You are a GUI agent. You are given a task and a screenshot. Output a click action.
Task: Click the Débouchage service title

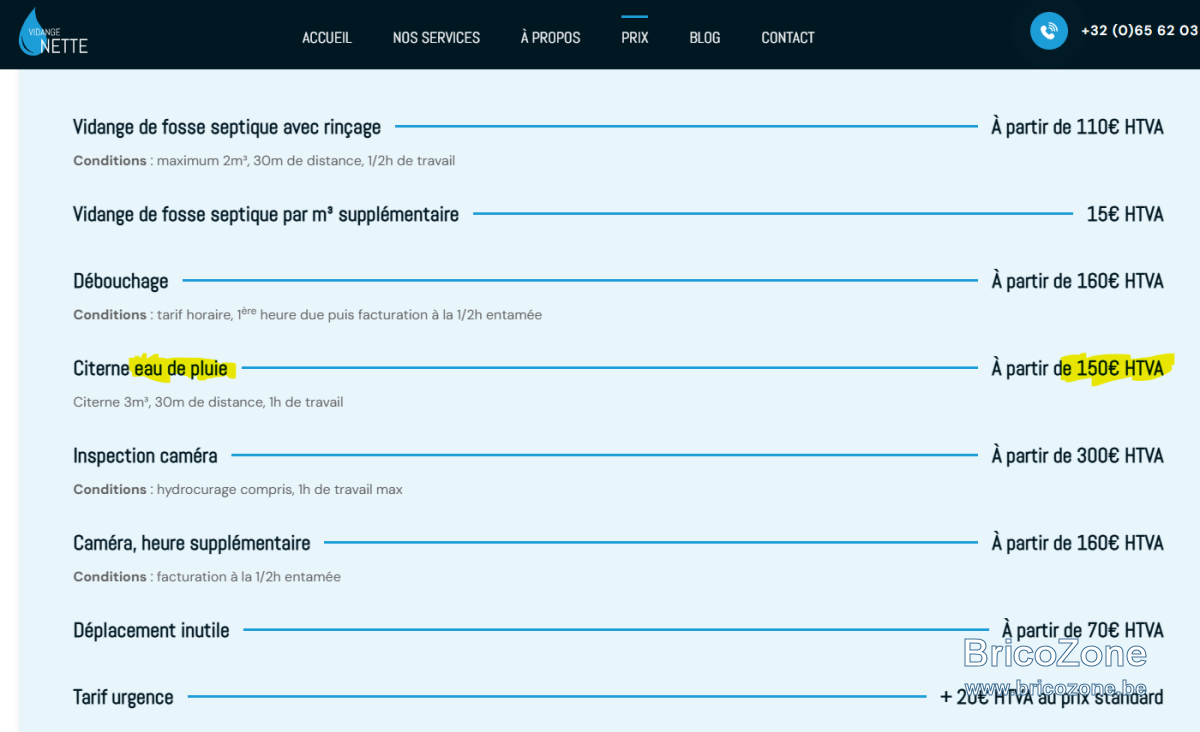(121, 281)
